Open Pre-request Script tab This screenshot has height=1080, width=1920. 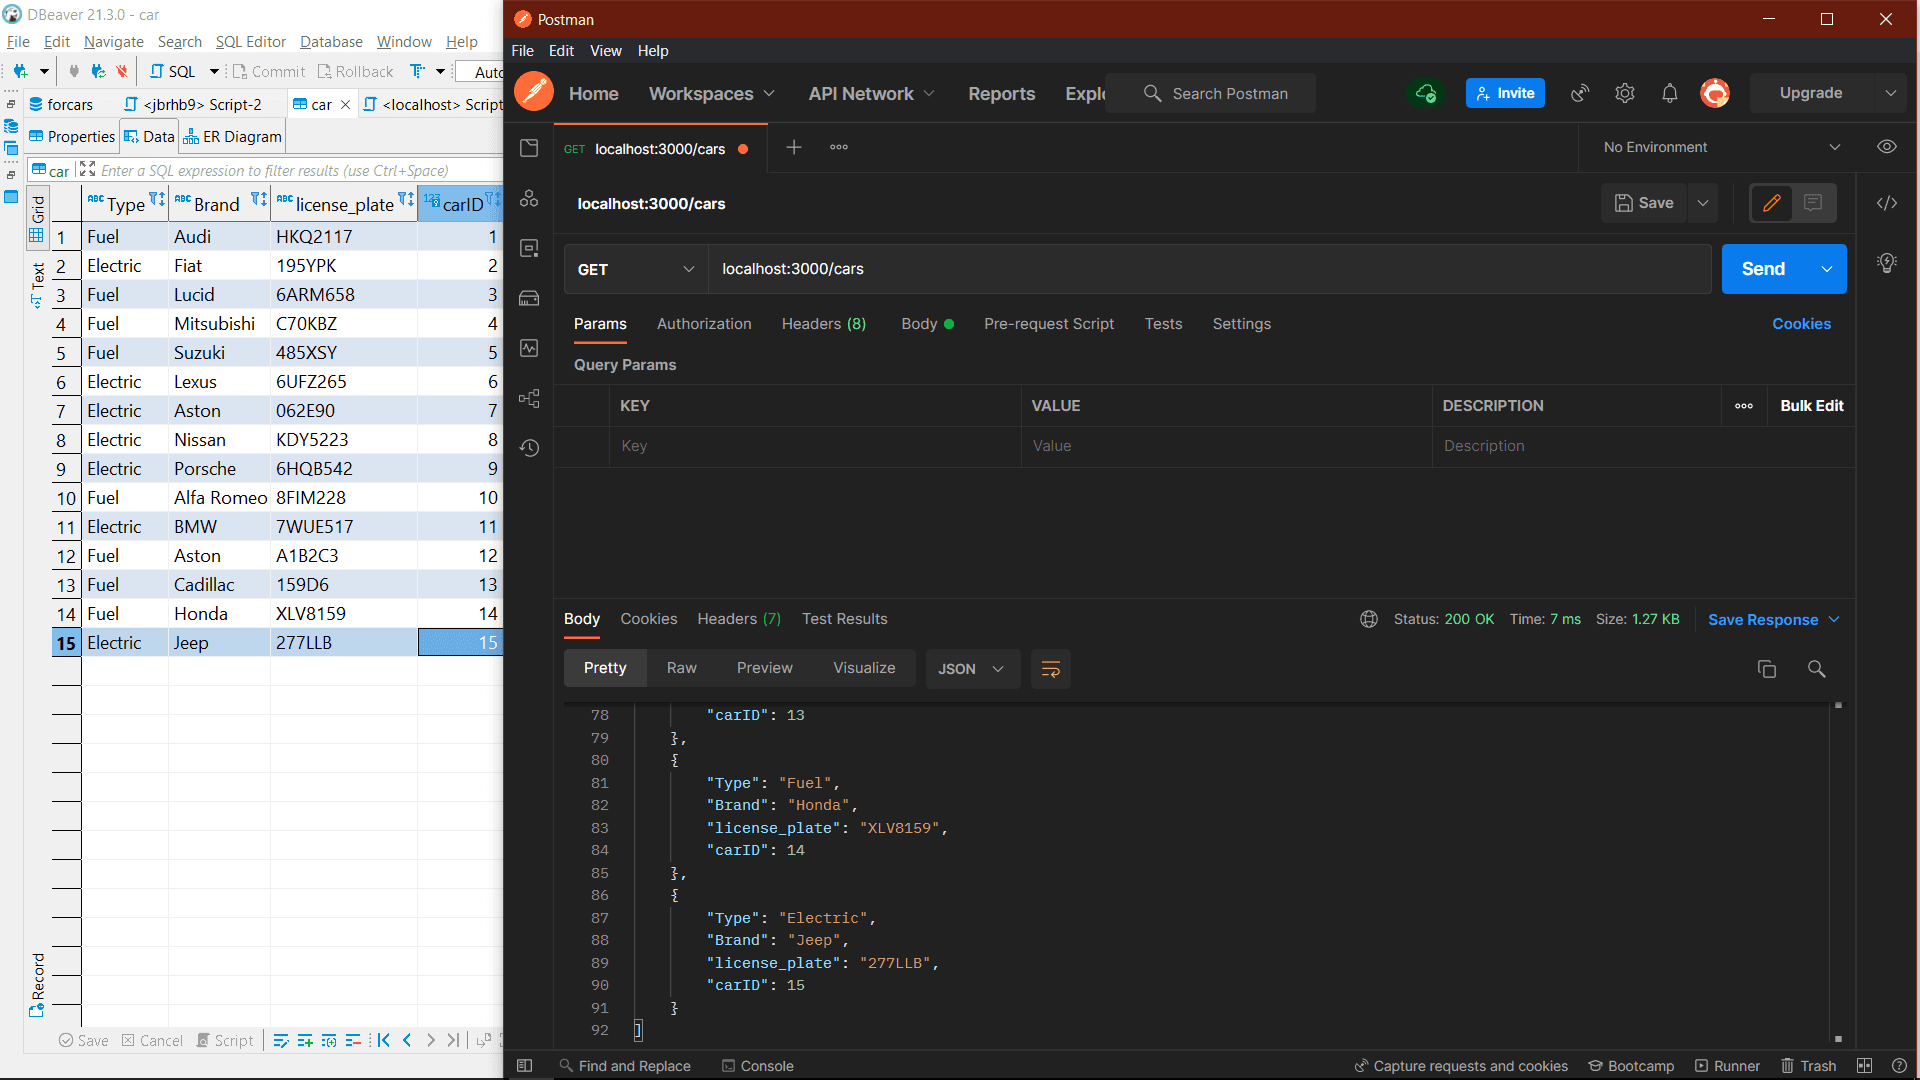click(x=1049, y=324)
